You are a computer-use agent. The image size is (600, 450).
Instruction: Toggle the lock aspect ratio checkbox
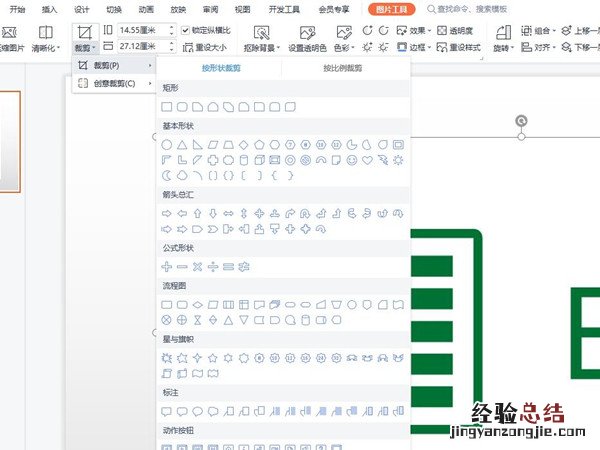pos(186,30)
